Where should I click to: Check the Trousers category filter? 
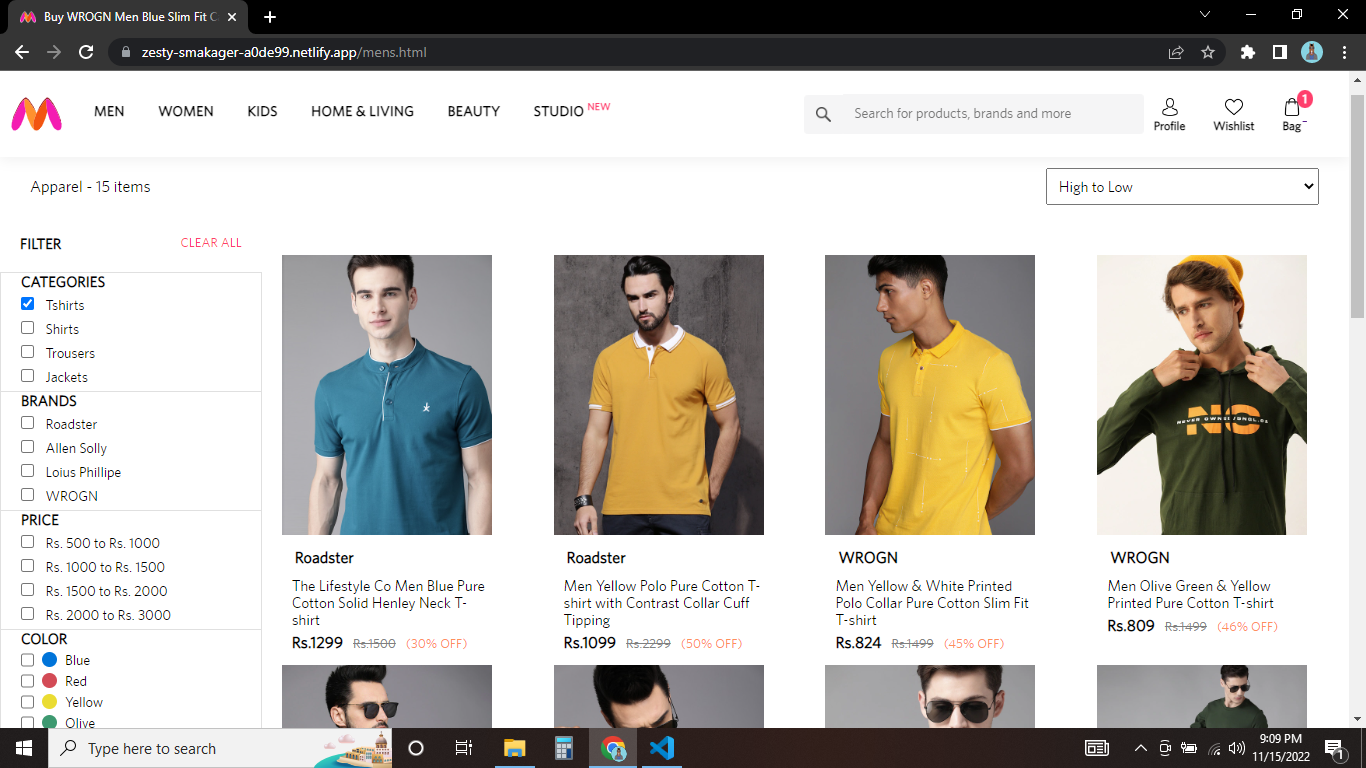28,352
